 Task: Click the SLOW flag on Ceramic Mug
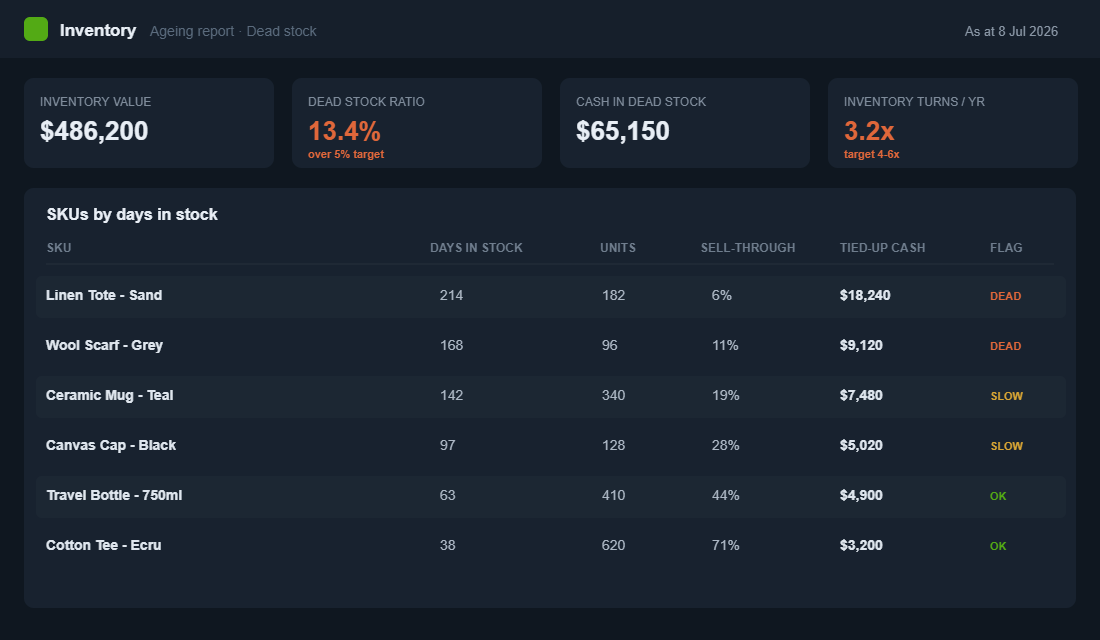1007,396
